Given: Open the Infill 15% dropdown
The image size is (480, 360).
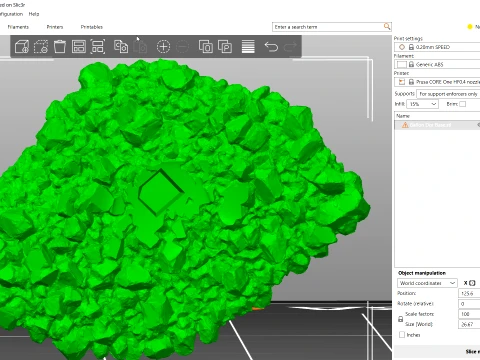Looking at the screenshot, I should 422,104.
